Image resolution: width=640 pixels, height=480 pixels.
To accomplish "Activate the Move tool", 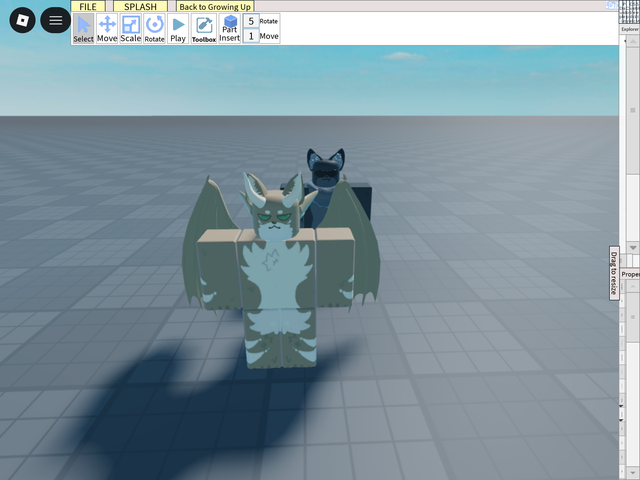I will click(x=107, y=29).
